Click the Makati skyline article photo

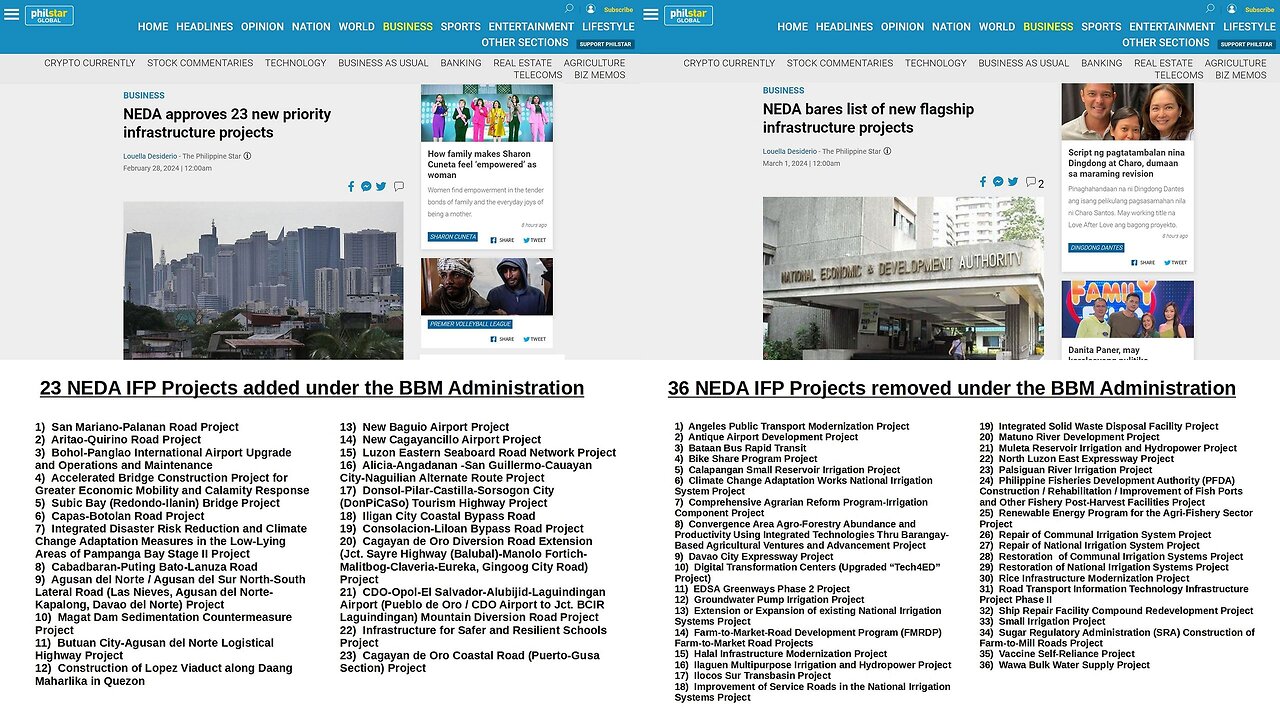[263, 280]
